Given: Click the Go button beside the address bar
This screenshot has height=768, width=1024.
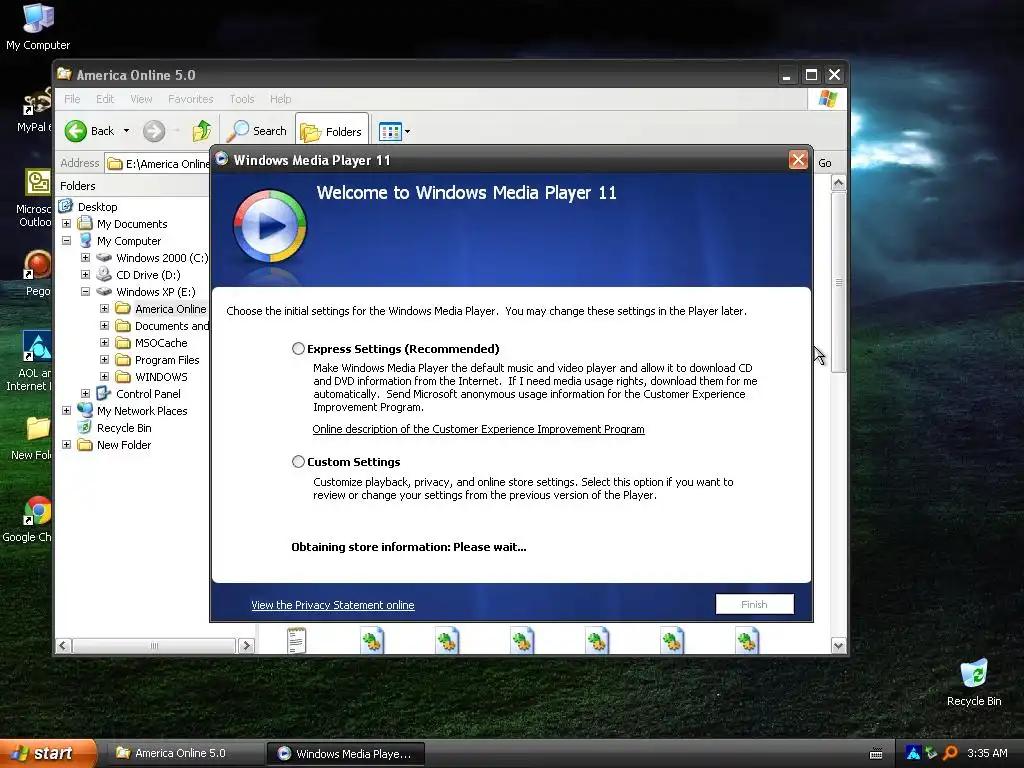Looking at the screenshot, I should (824, 163).
